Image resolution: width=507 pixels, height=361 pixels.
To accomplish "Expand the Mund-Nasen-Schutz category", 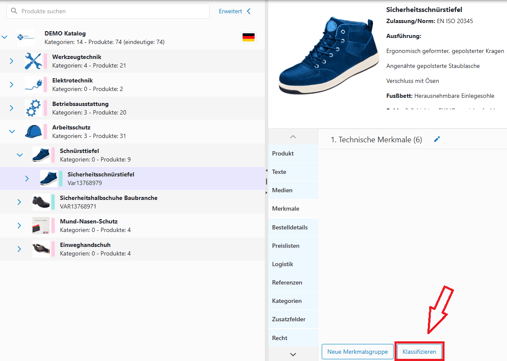I will click(x=19, y=225).
